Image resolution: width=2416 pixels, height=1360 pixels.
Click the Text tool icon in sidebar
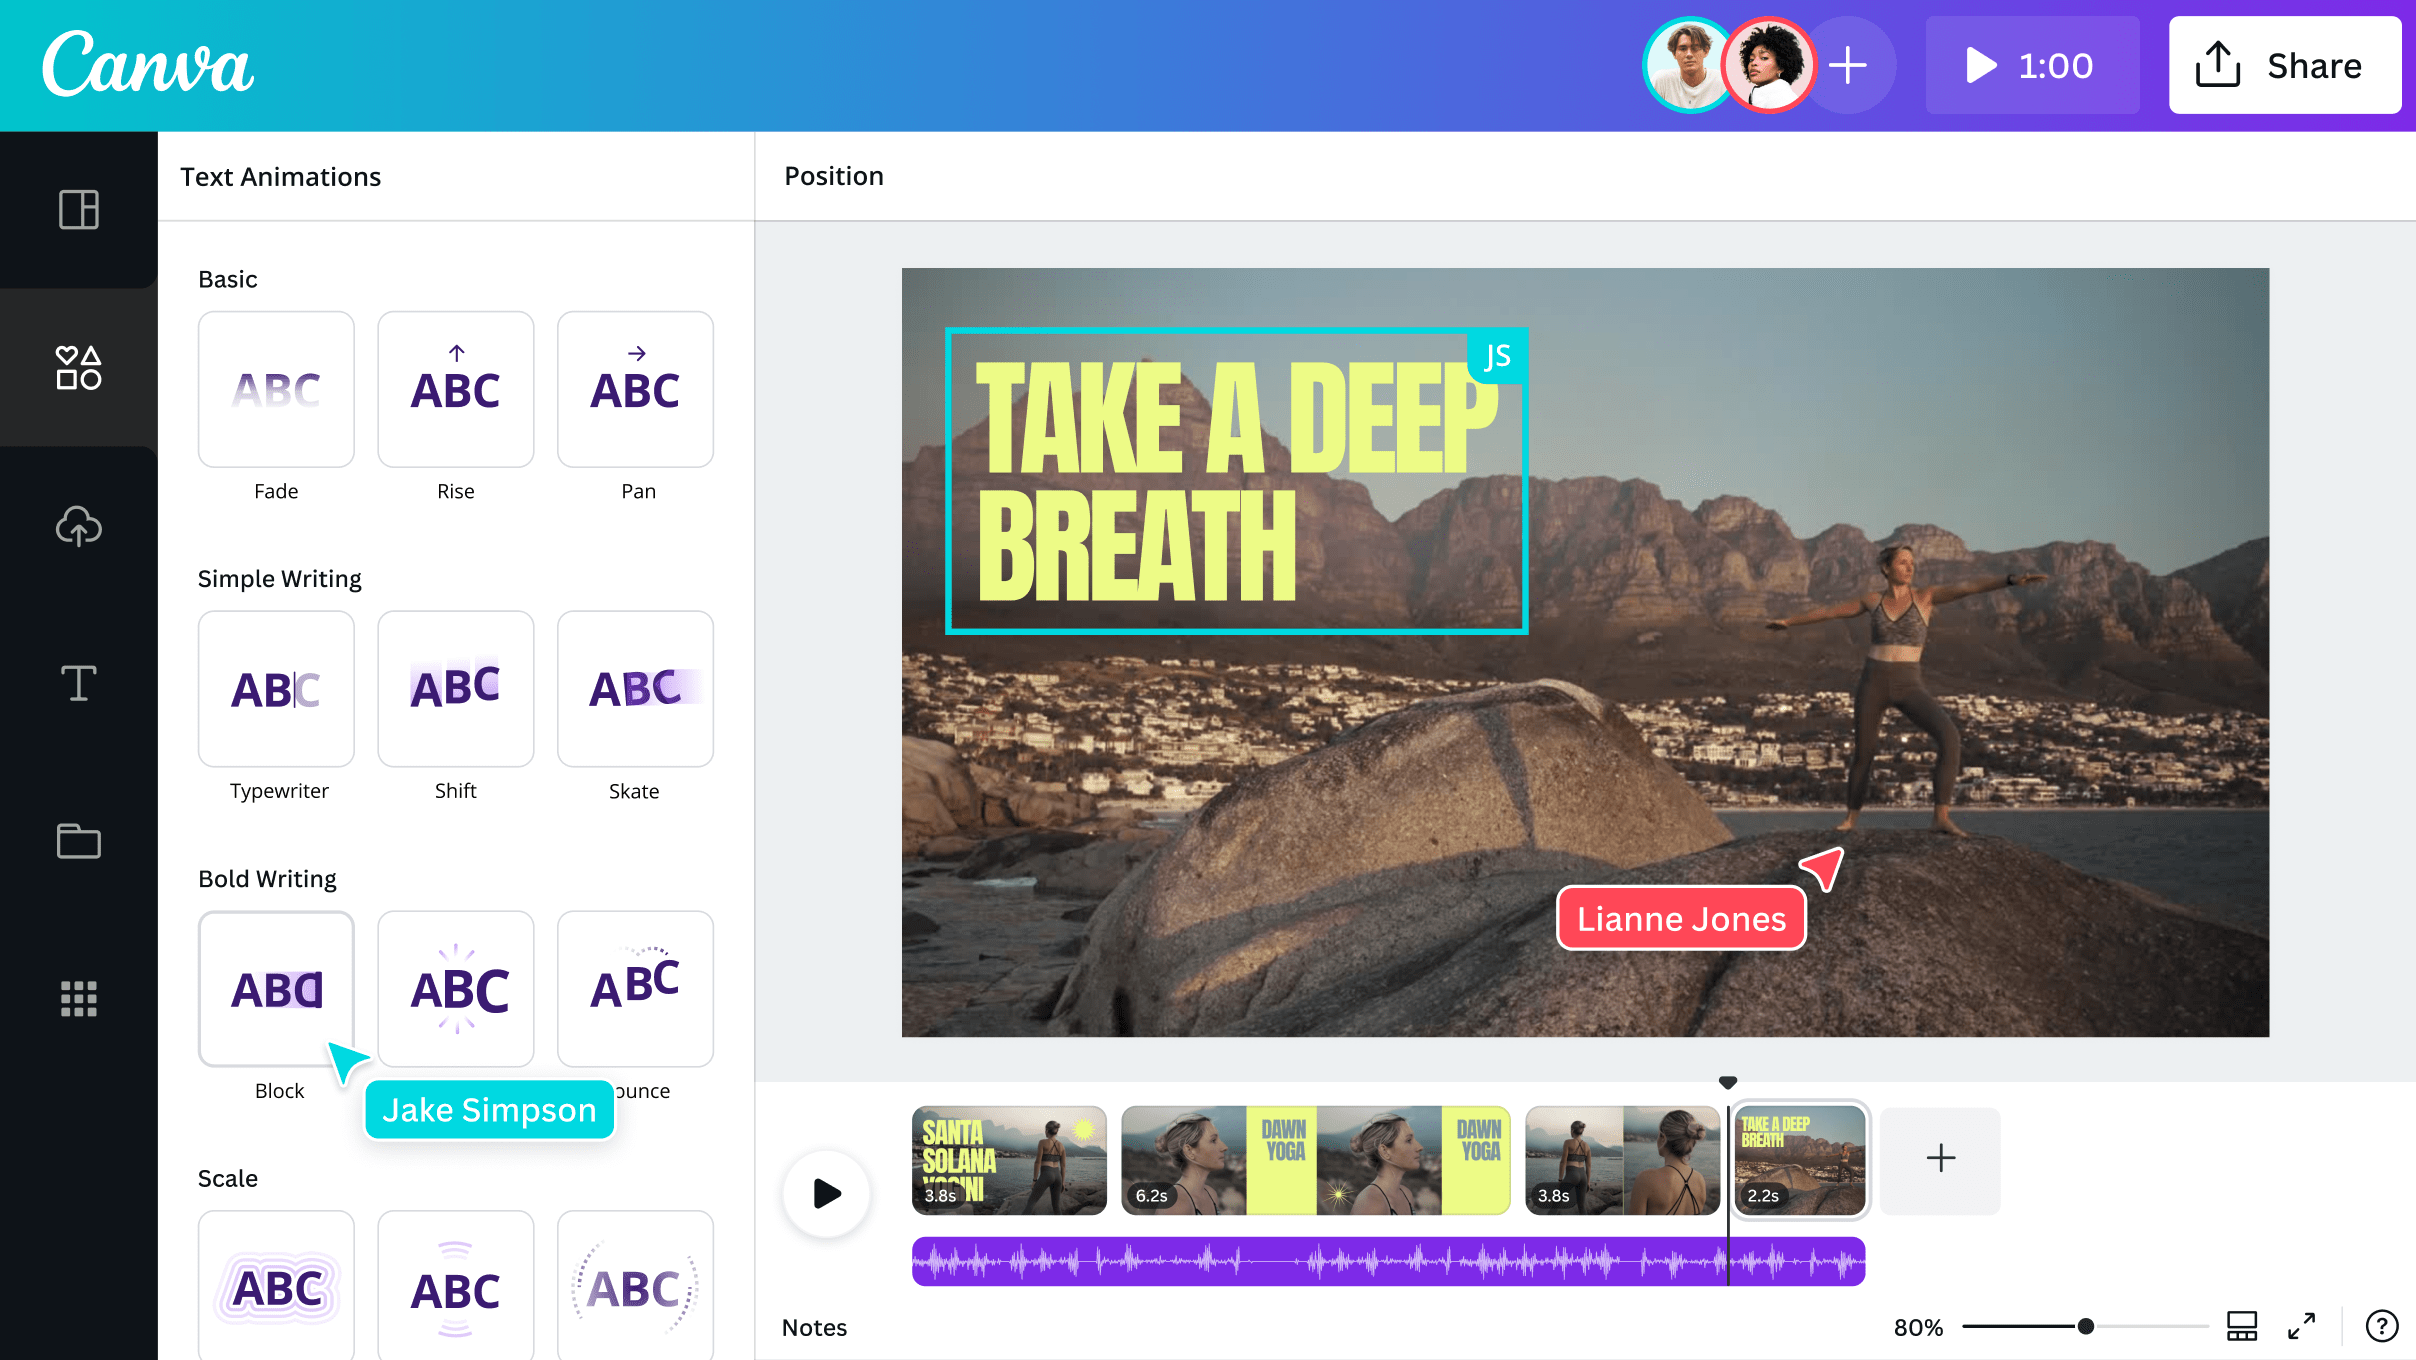coord(78,682)
